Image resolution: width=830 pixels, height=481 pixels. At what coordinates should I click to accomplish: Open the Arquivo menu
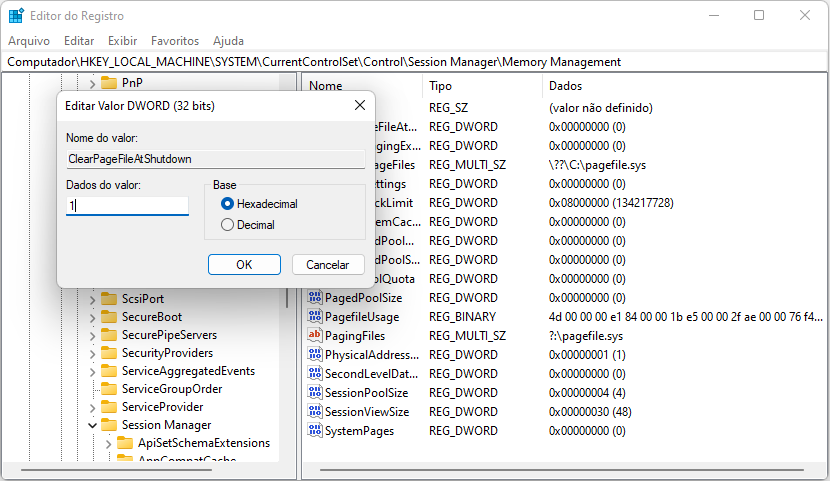click(x=29, y=41)
